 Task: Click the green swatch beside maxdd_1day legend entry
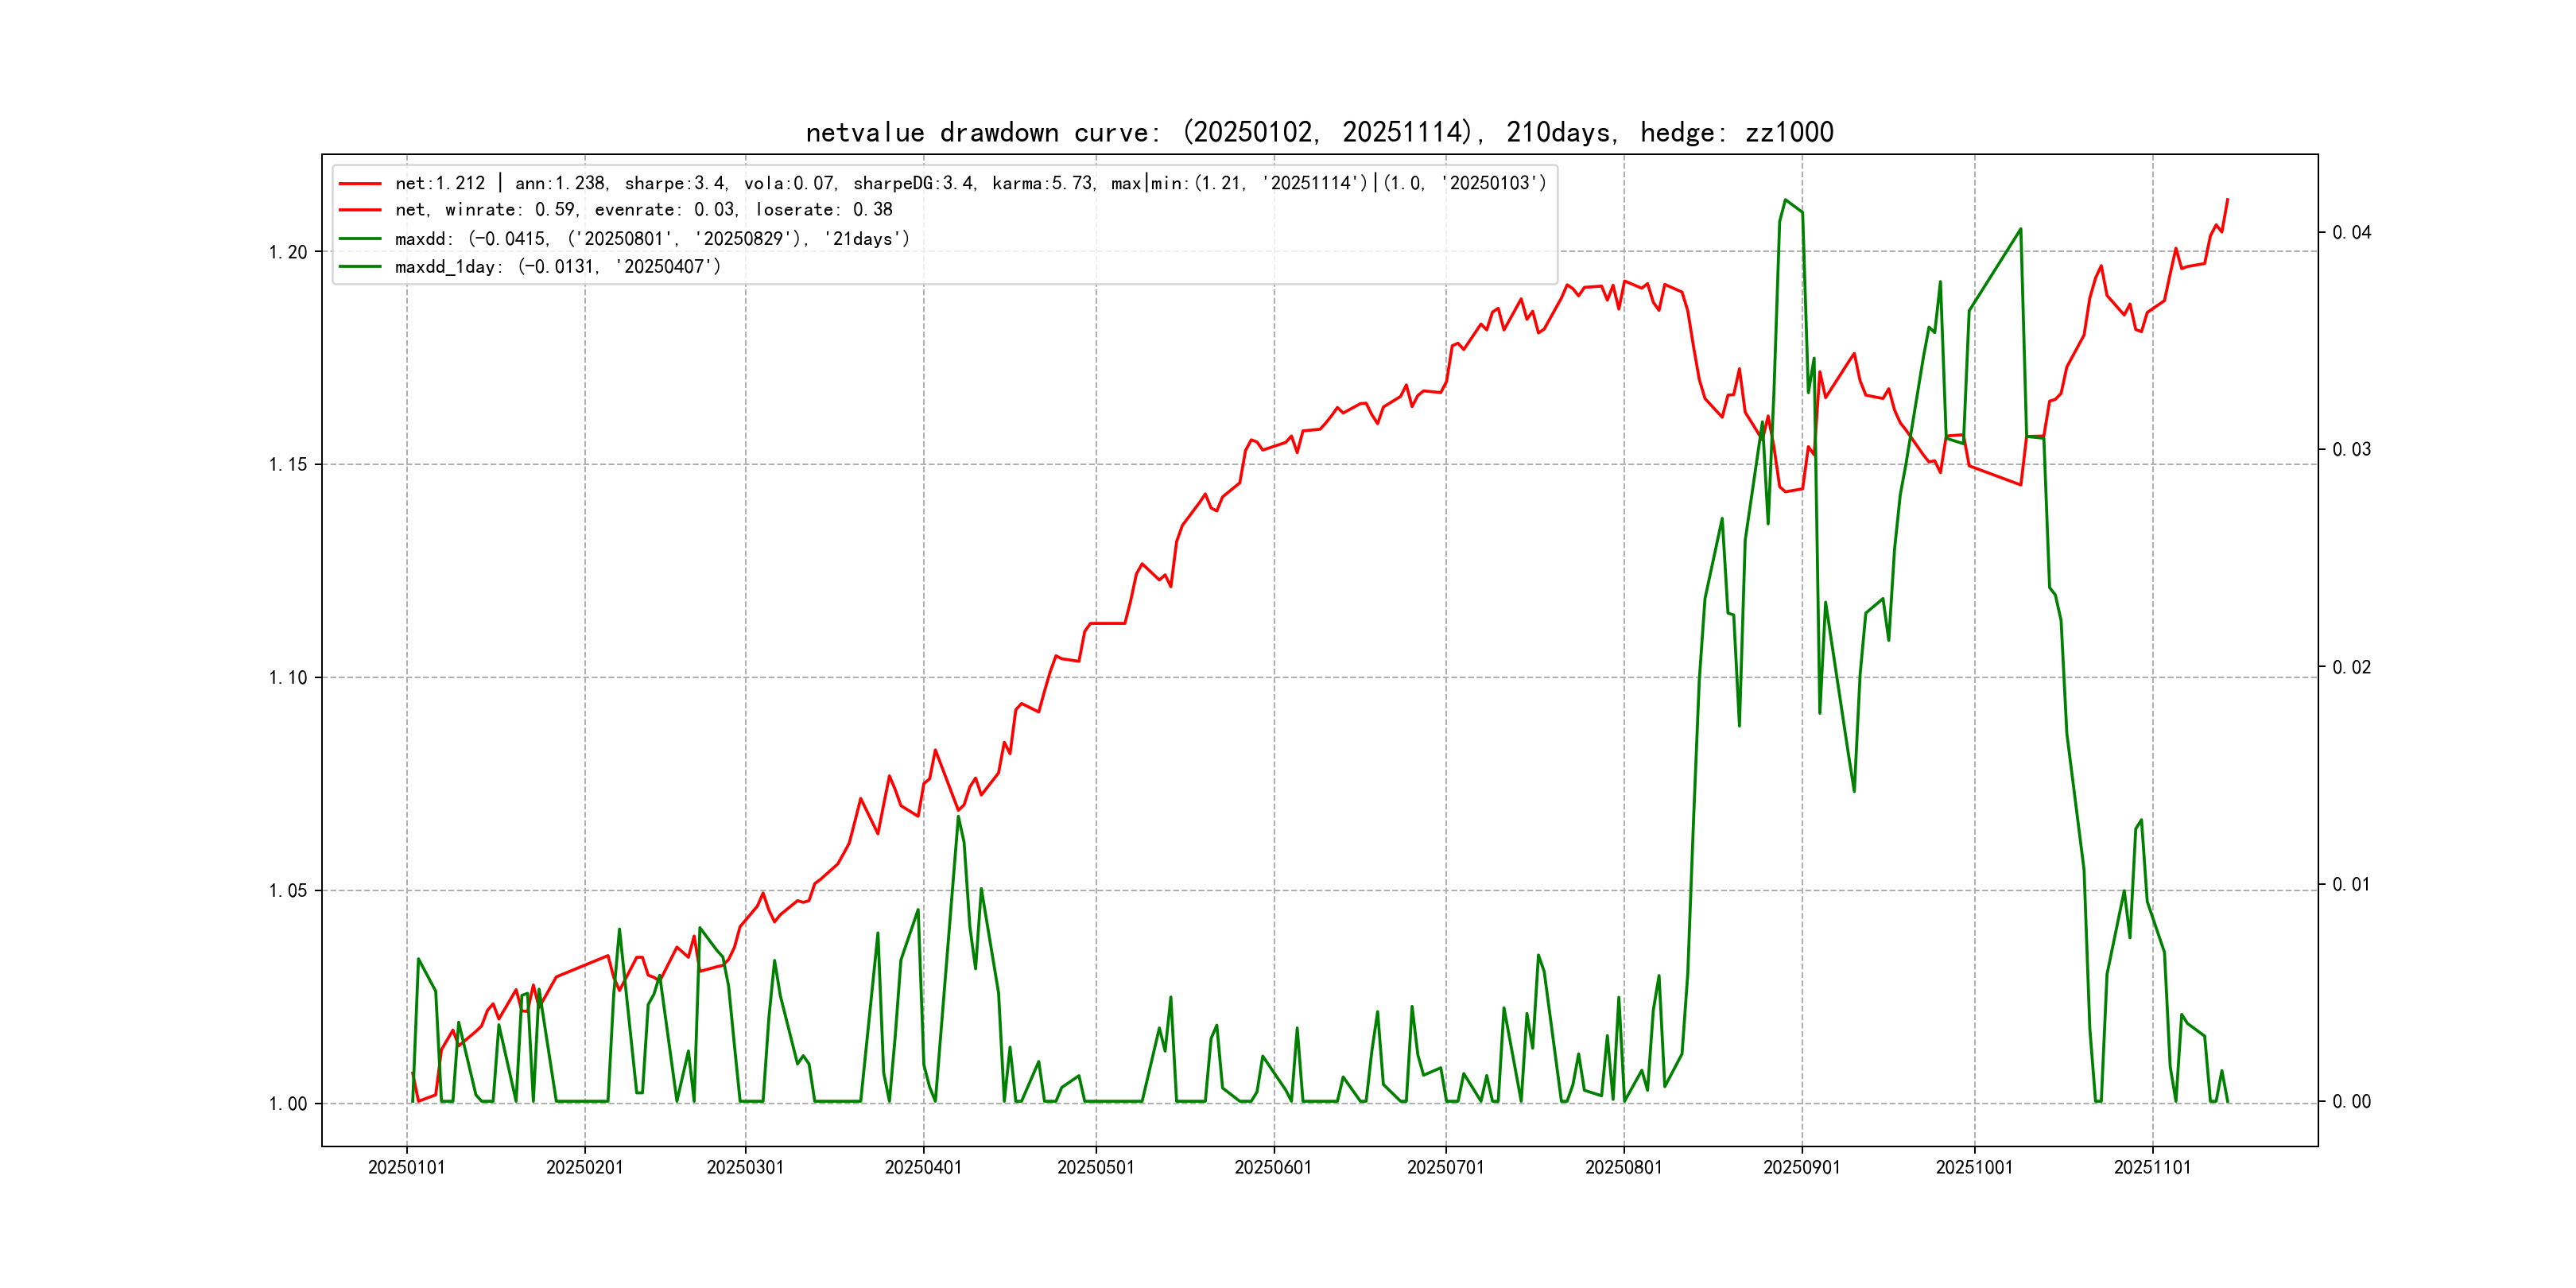(360, 266)
